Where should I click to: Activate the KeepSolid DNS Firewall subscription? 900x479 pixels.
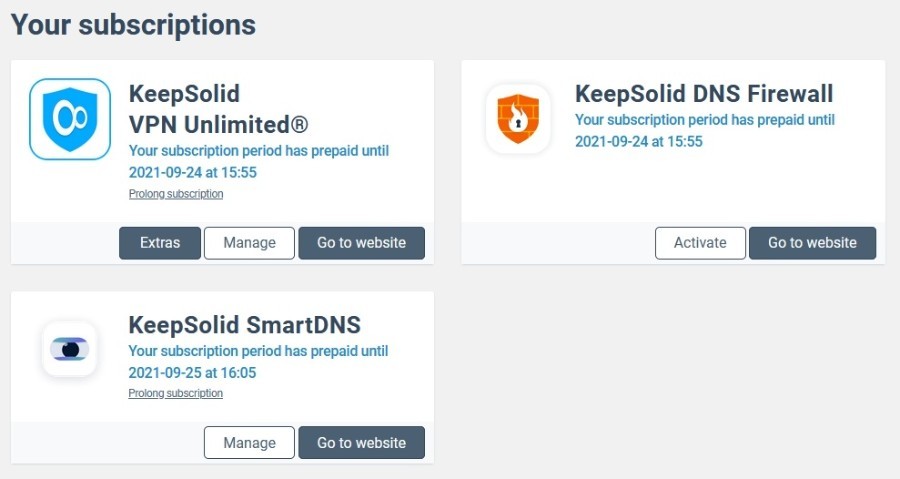tap(700, 243)
